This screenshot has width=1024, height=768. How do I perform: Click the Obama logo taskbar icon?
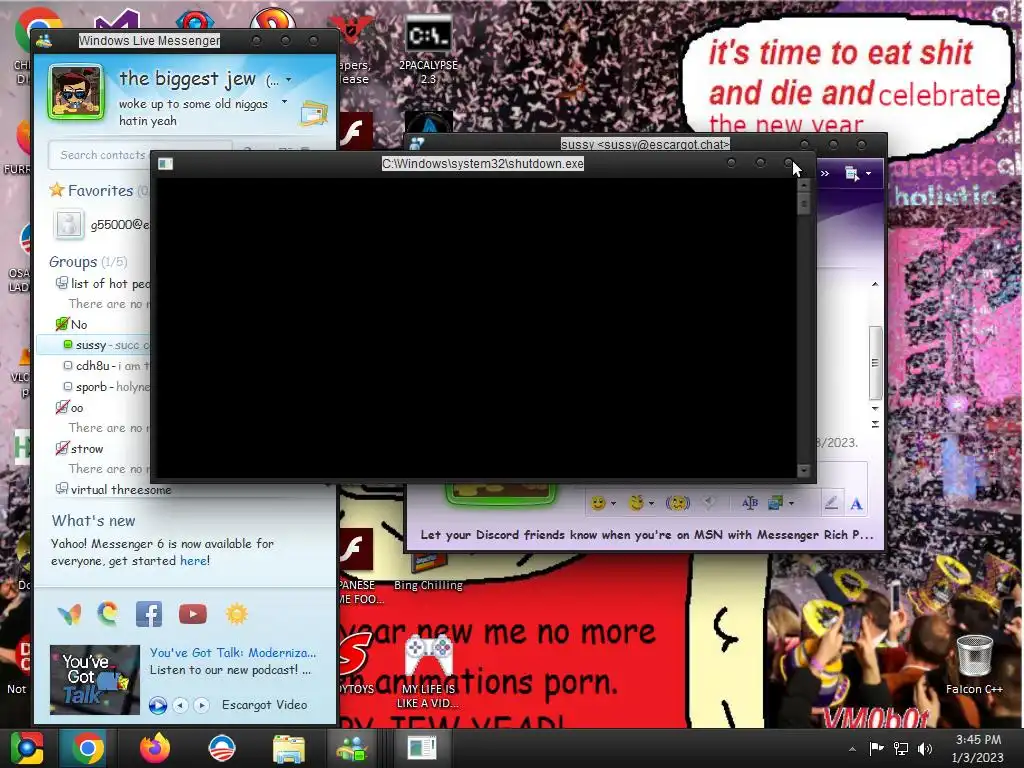(222, 748)
